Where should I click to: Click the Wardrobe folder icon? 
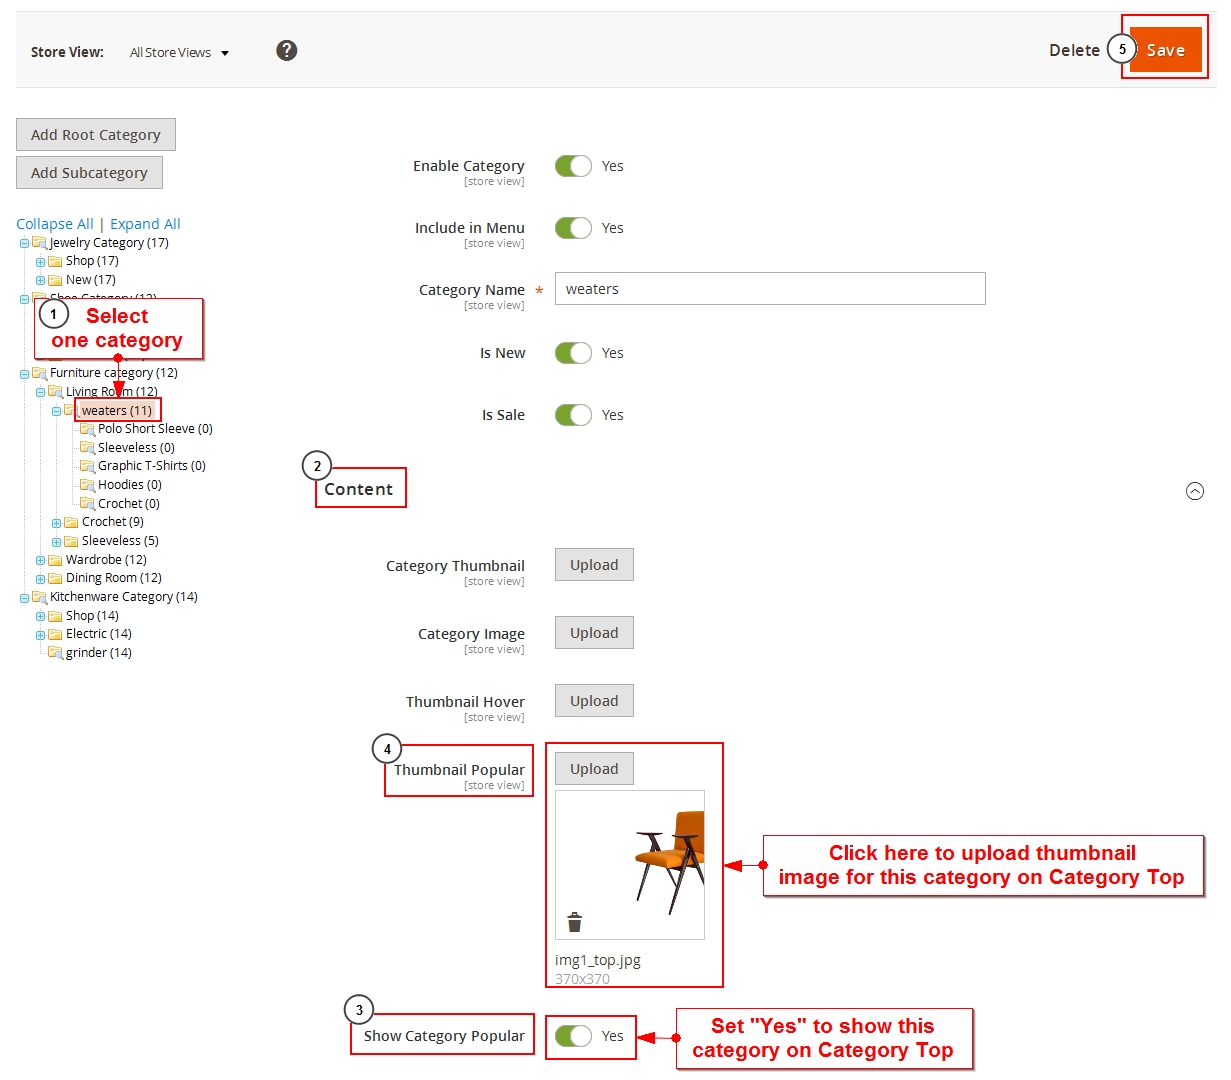56,560
